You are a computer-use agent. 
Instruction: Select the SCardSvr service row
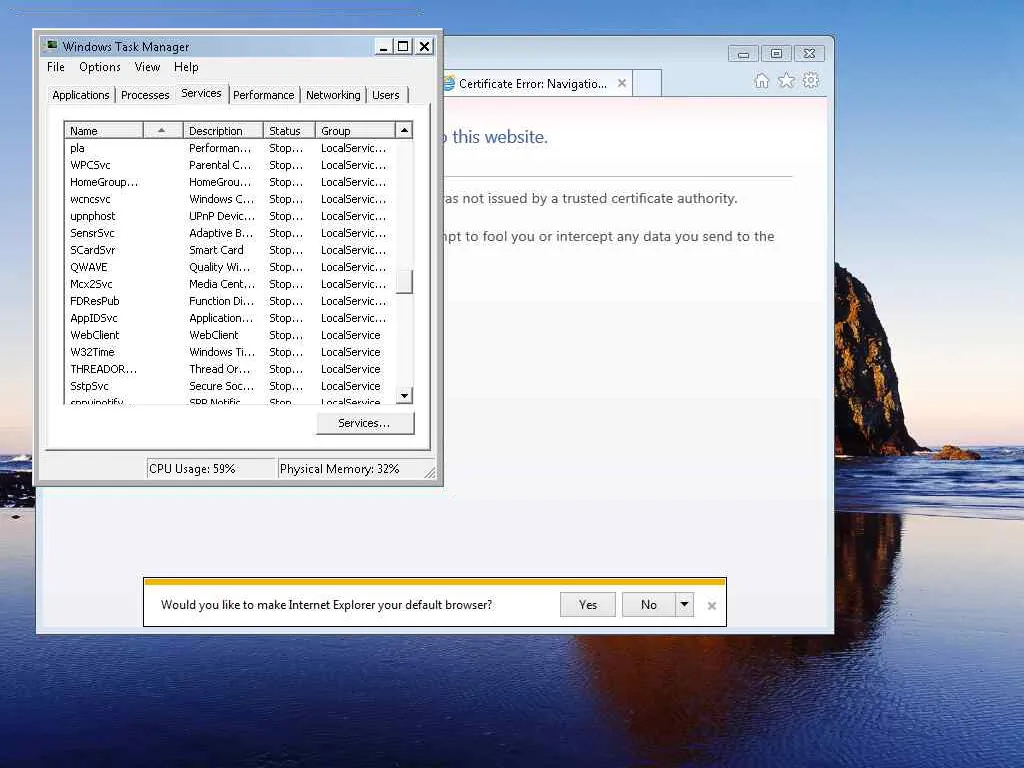[230, 250]
